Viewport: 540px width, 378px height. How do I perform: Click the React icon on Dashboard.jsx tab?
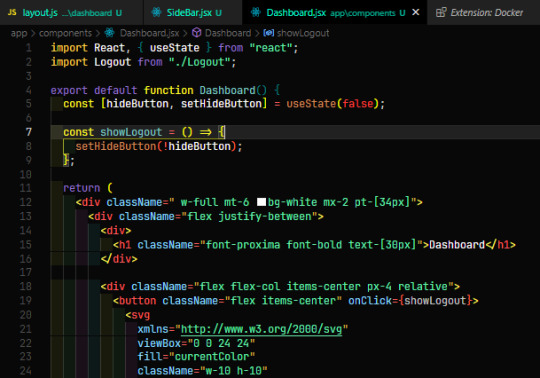click(256, 12)
